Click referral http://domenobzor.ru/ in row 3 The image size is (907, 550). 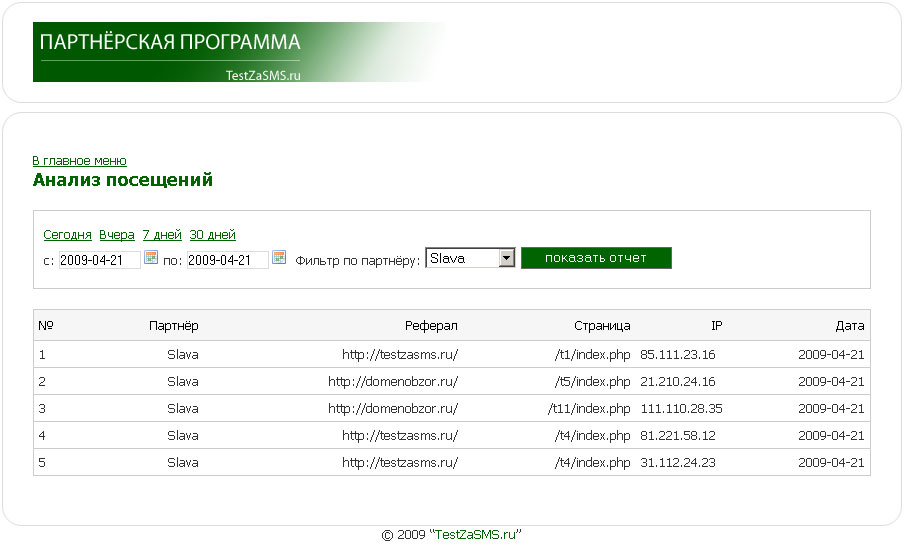pyautogui.click(x=393, y=408)
